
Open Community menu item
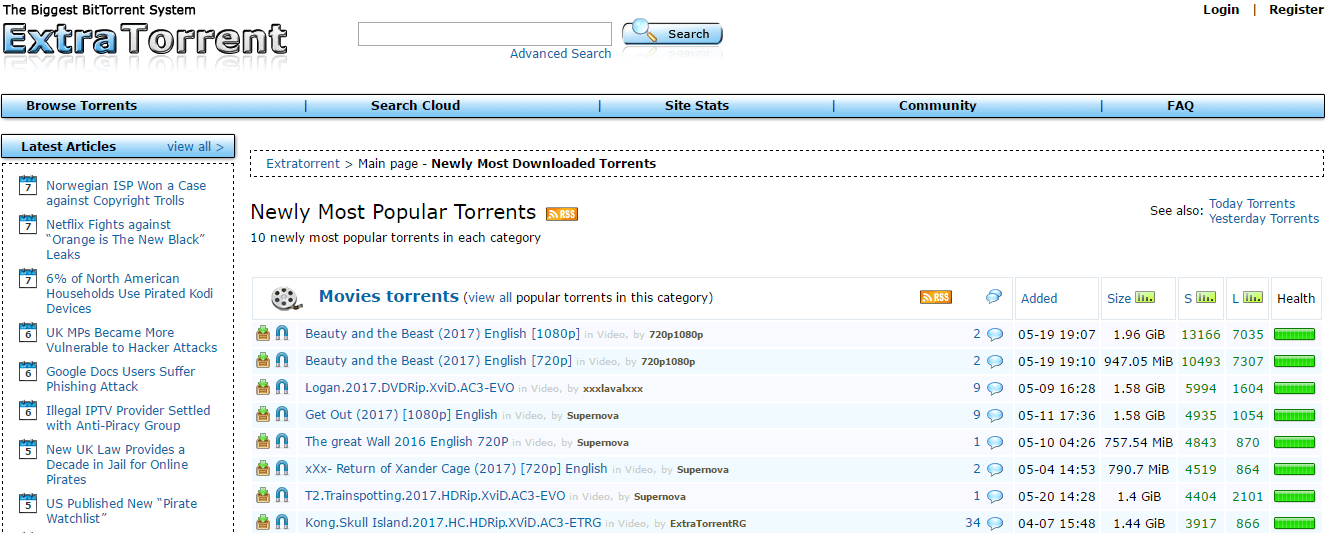pos(938,106)
